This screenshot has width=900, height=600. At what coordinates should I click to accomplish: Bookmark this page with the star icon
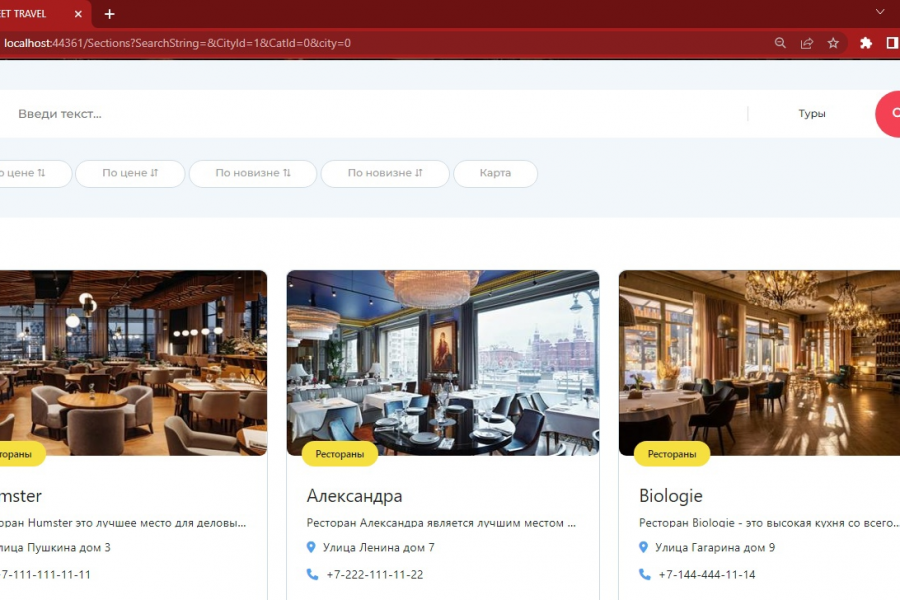(833, 43)
